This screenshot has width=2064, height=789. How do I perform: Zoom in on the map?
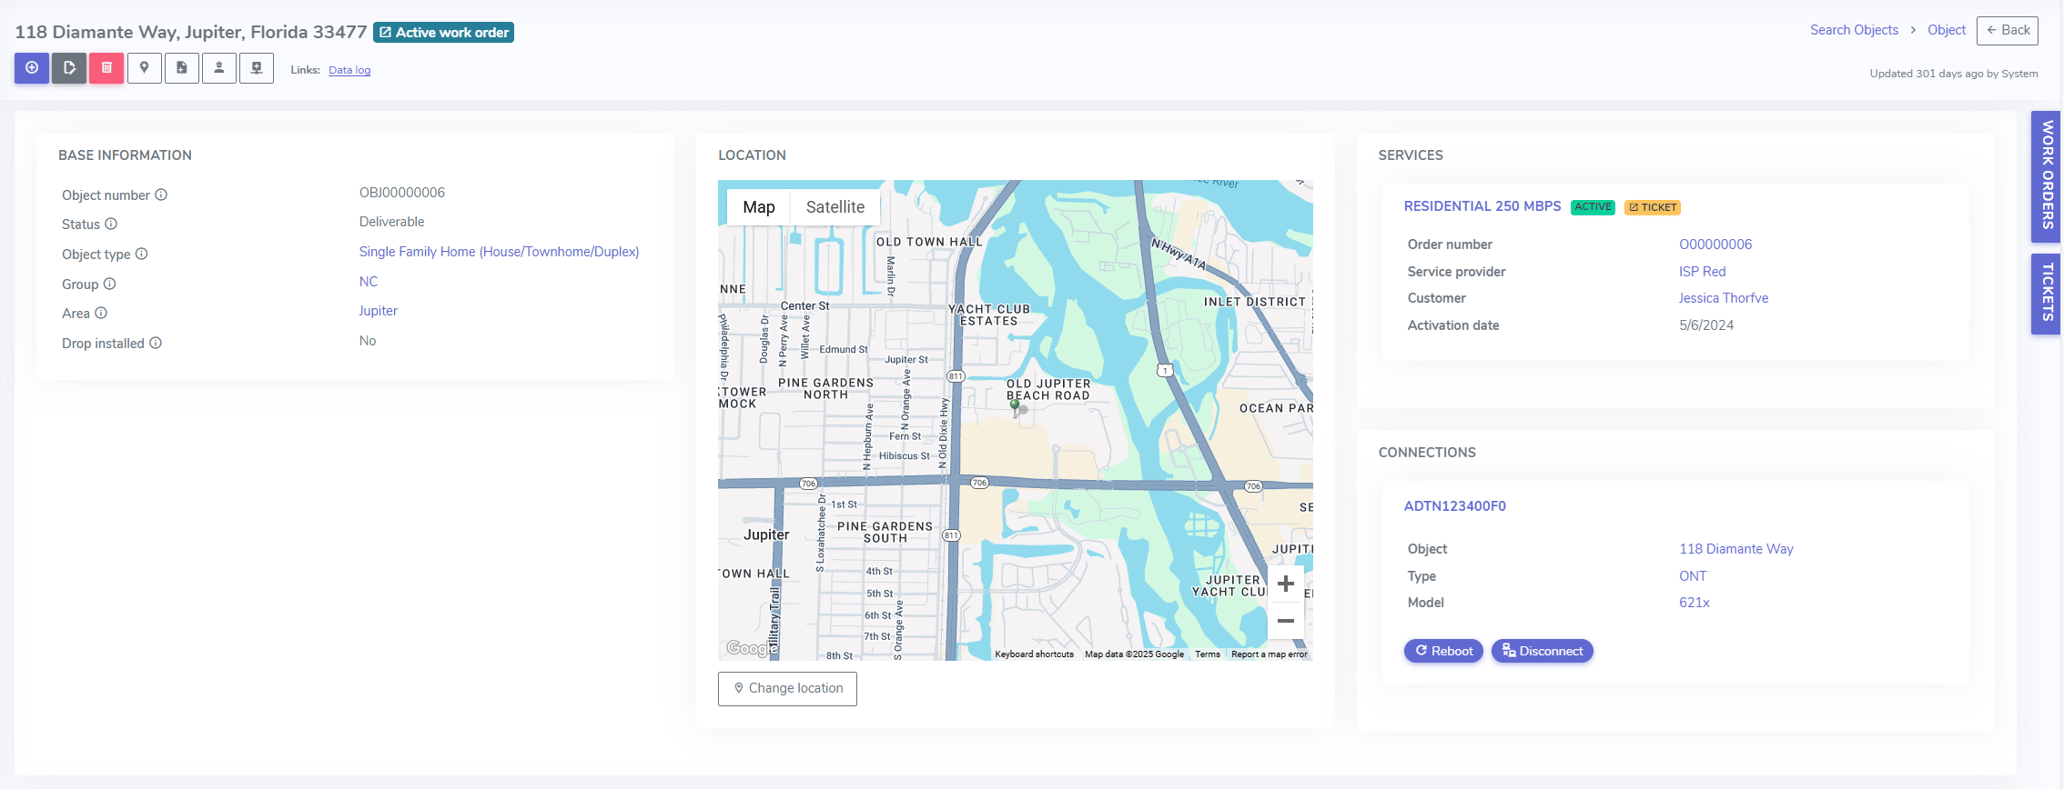tap(1286, 583)
